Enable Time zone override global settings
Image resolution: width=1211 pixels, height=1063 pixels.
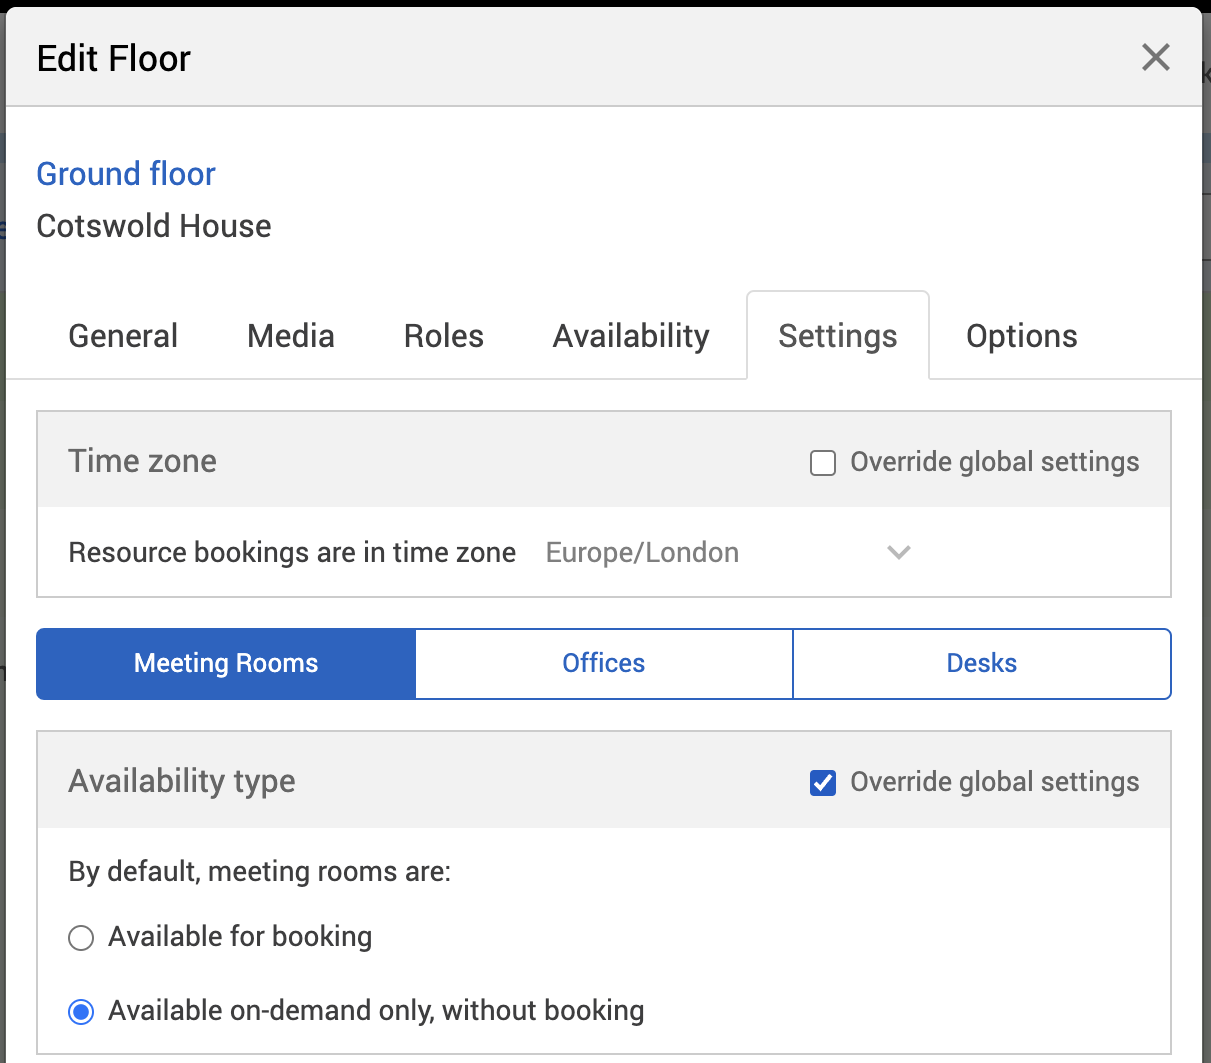coord(823,463)
